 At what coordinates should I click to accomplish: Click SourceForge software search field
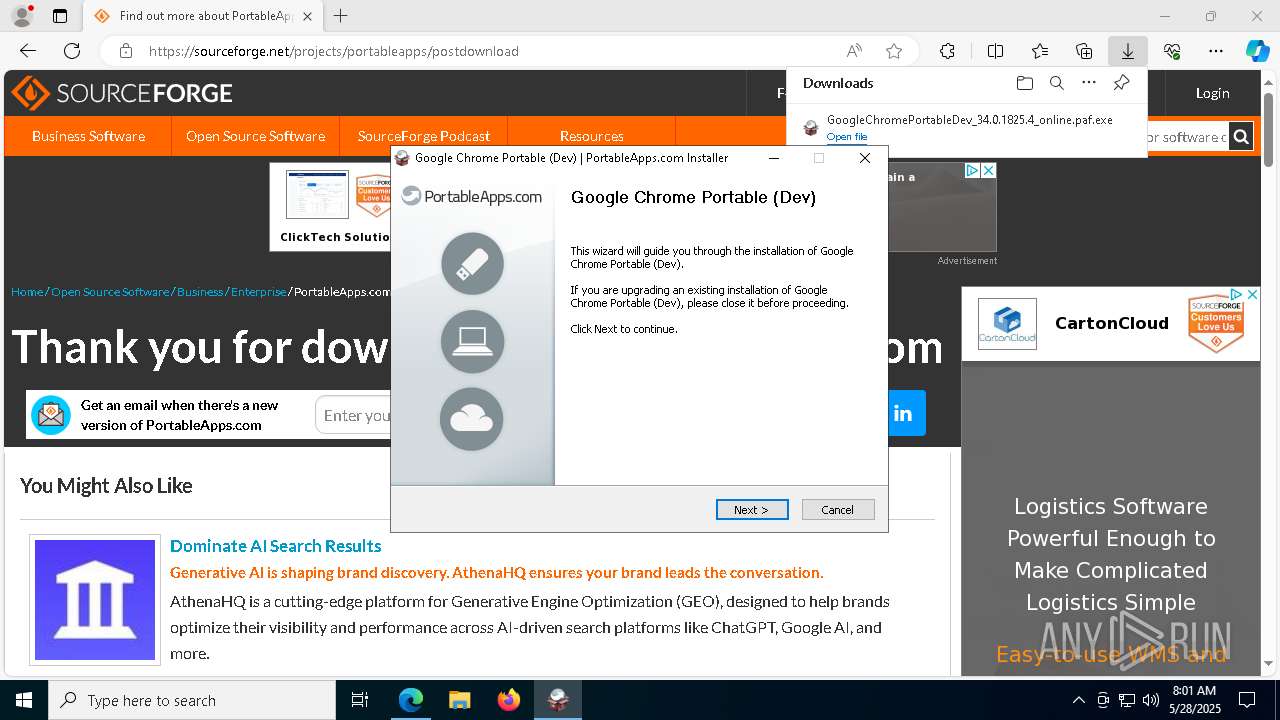point(1186,137)
